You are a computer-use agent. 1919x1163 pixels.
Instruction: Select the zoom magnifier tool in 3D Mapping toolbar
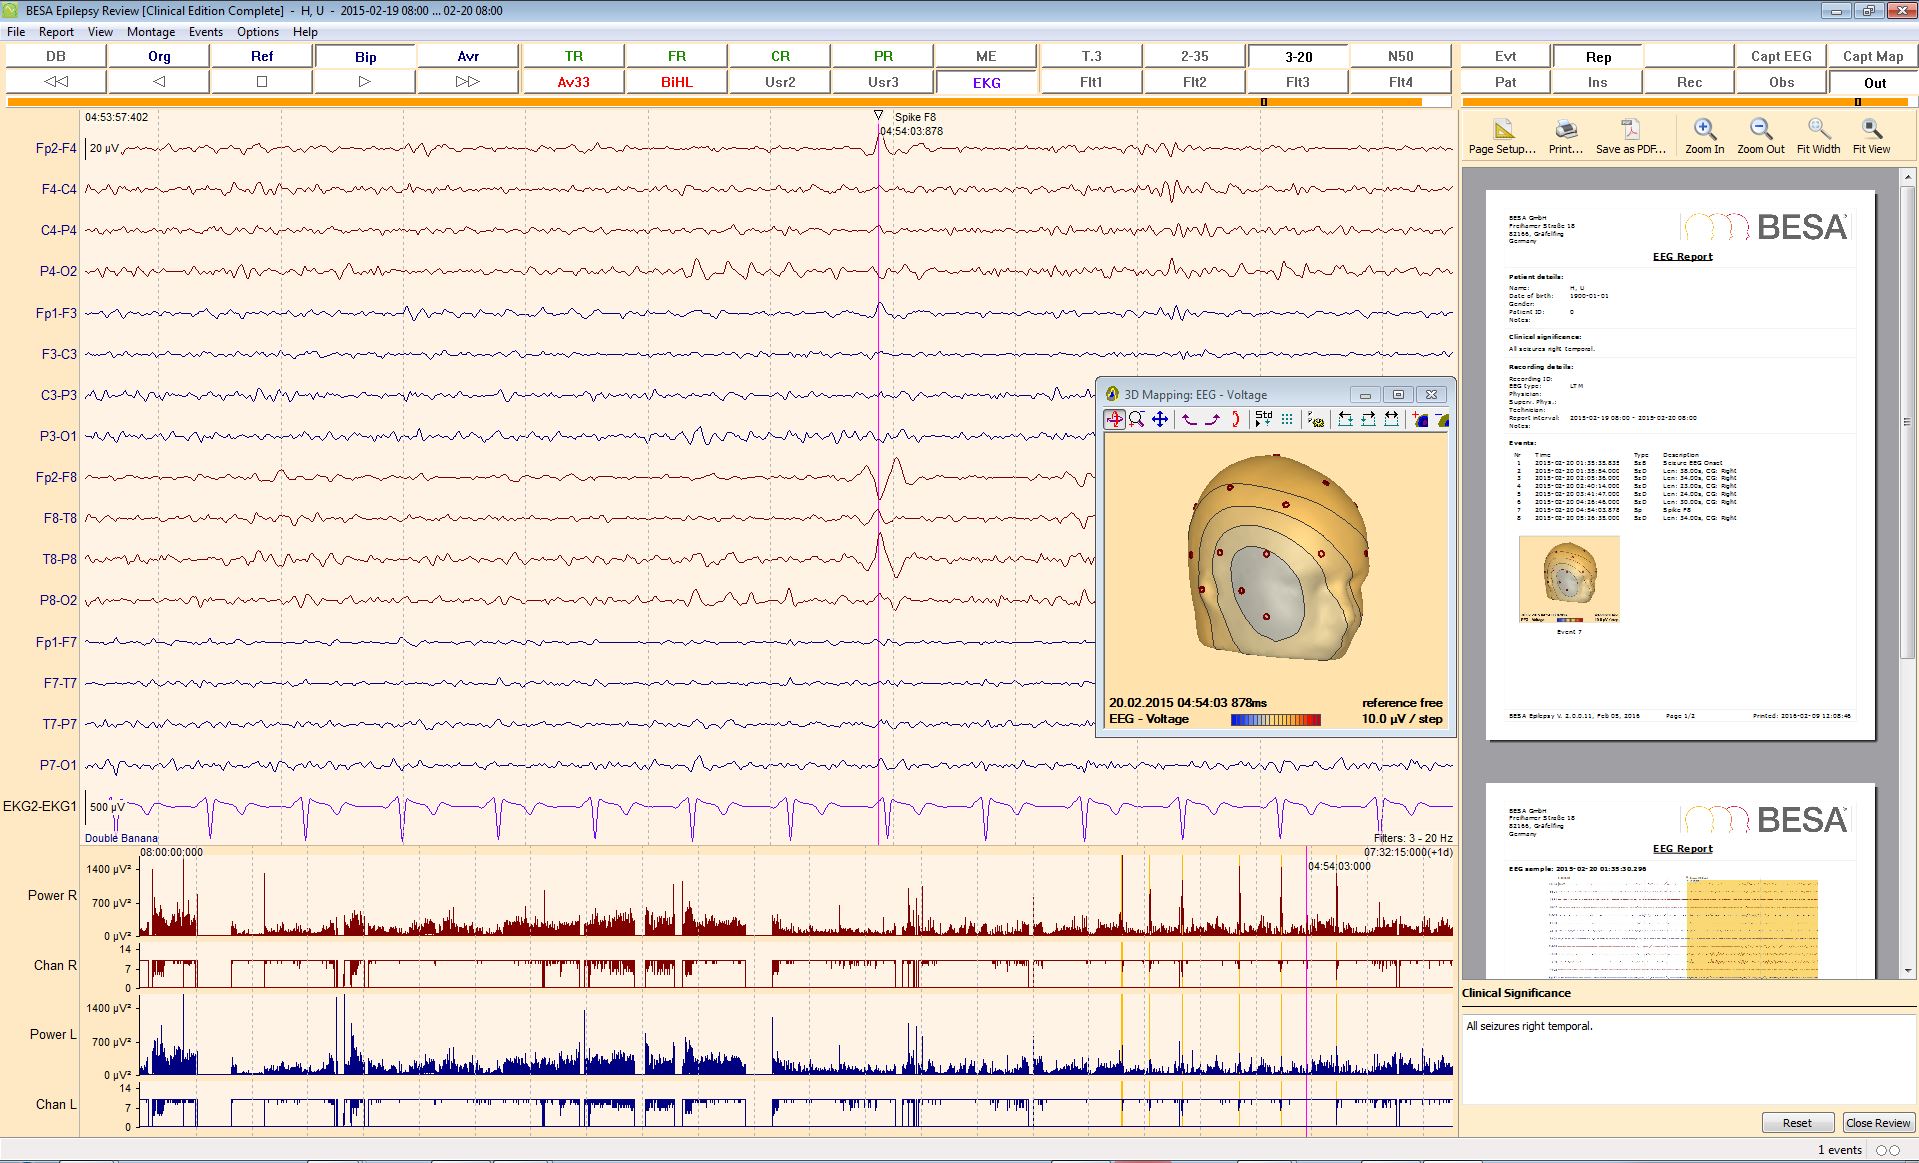point(1136,420)
